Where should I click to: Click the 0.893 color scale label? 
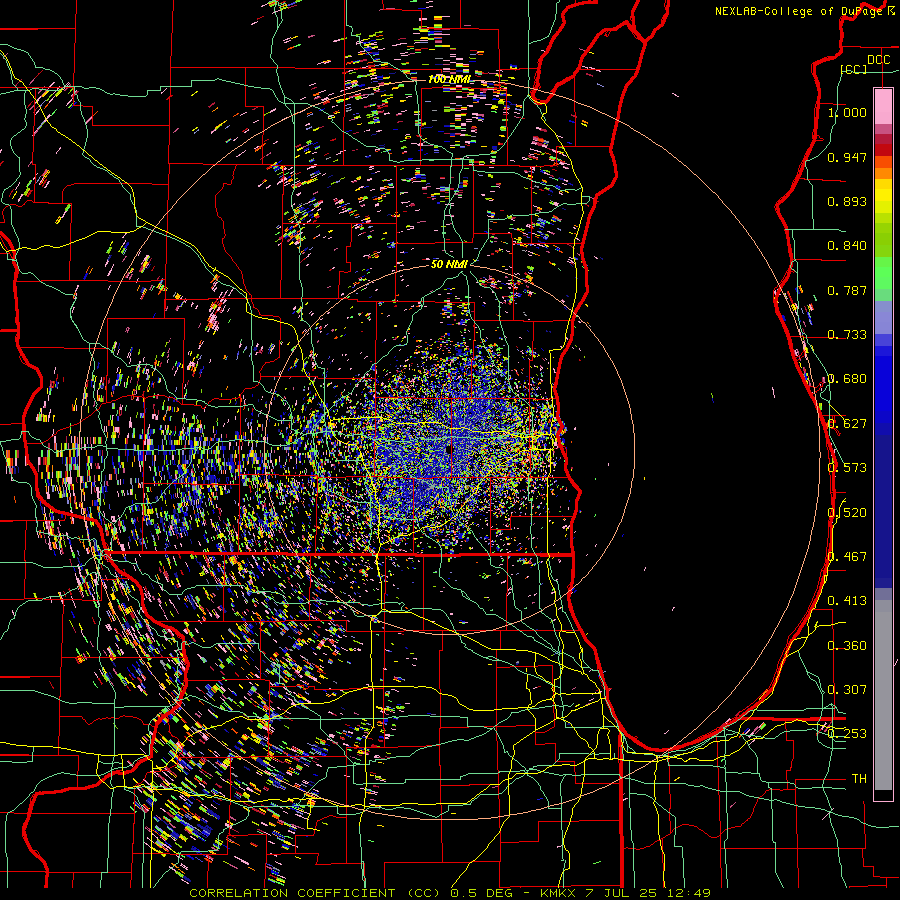tap(847, 201)
